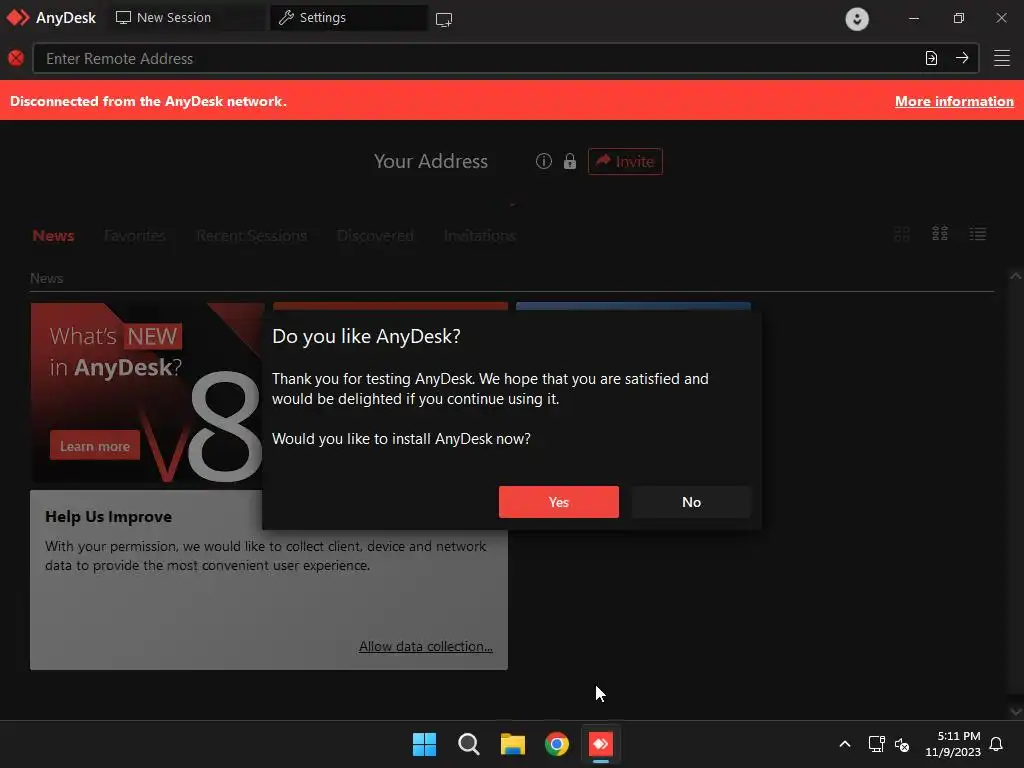
Task: Click Learn more on What's NEW banner
Action: (x=95, y=446)
